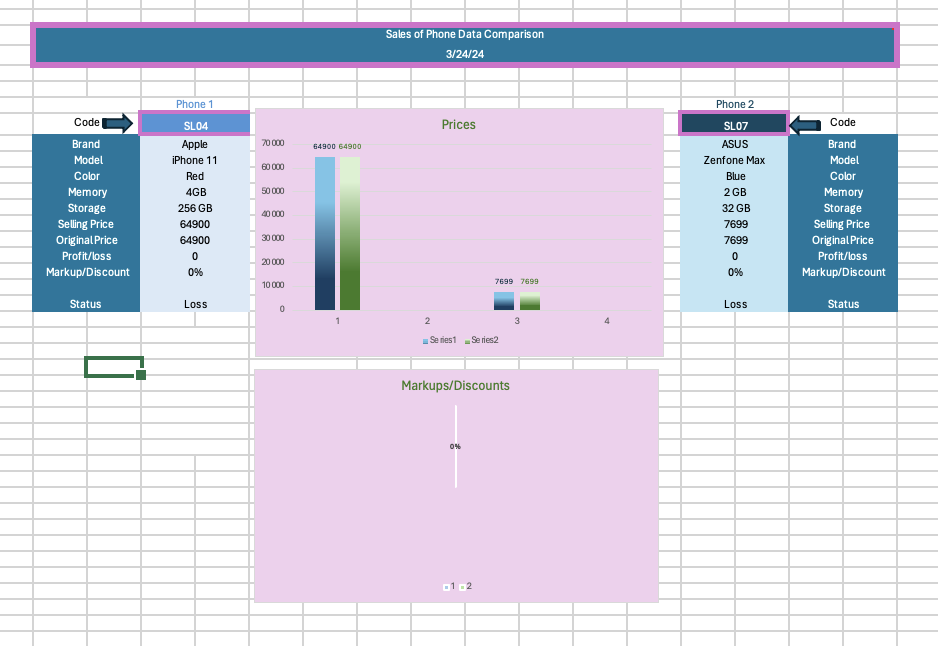The height and width of the screenshot is (646, 938).
Task: Select the 3/24/24 date in the banner
Action: tap(464, 54)
